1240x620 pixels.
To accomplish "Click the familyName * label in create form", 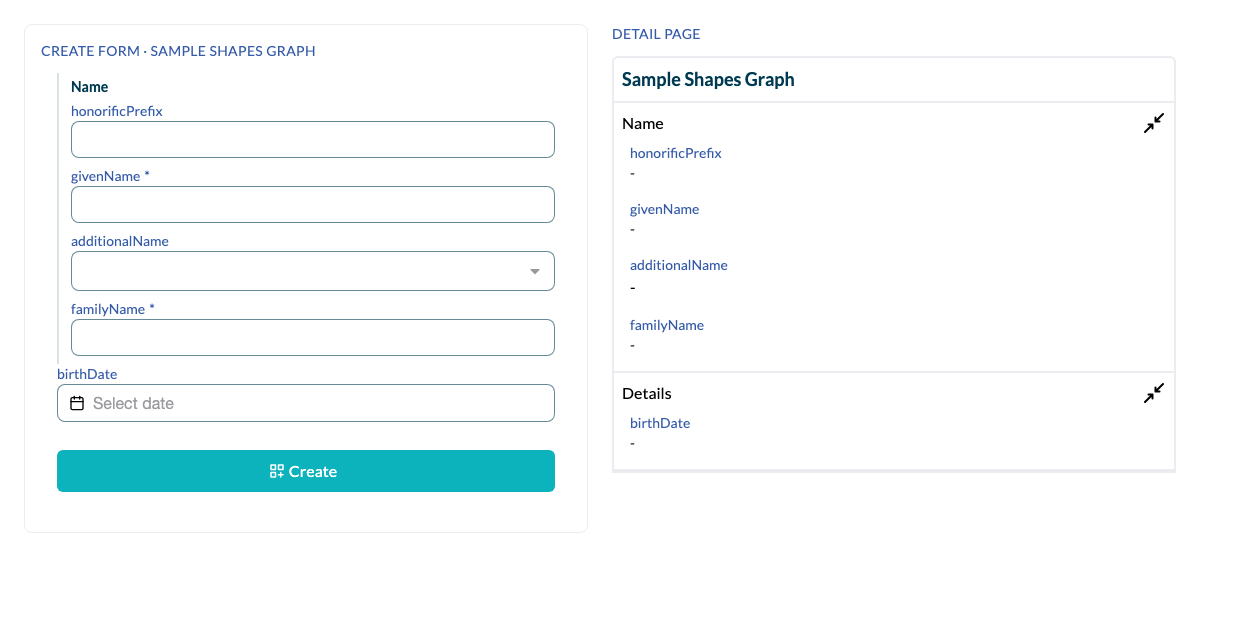I will coord(113,309).
